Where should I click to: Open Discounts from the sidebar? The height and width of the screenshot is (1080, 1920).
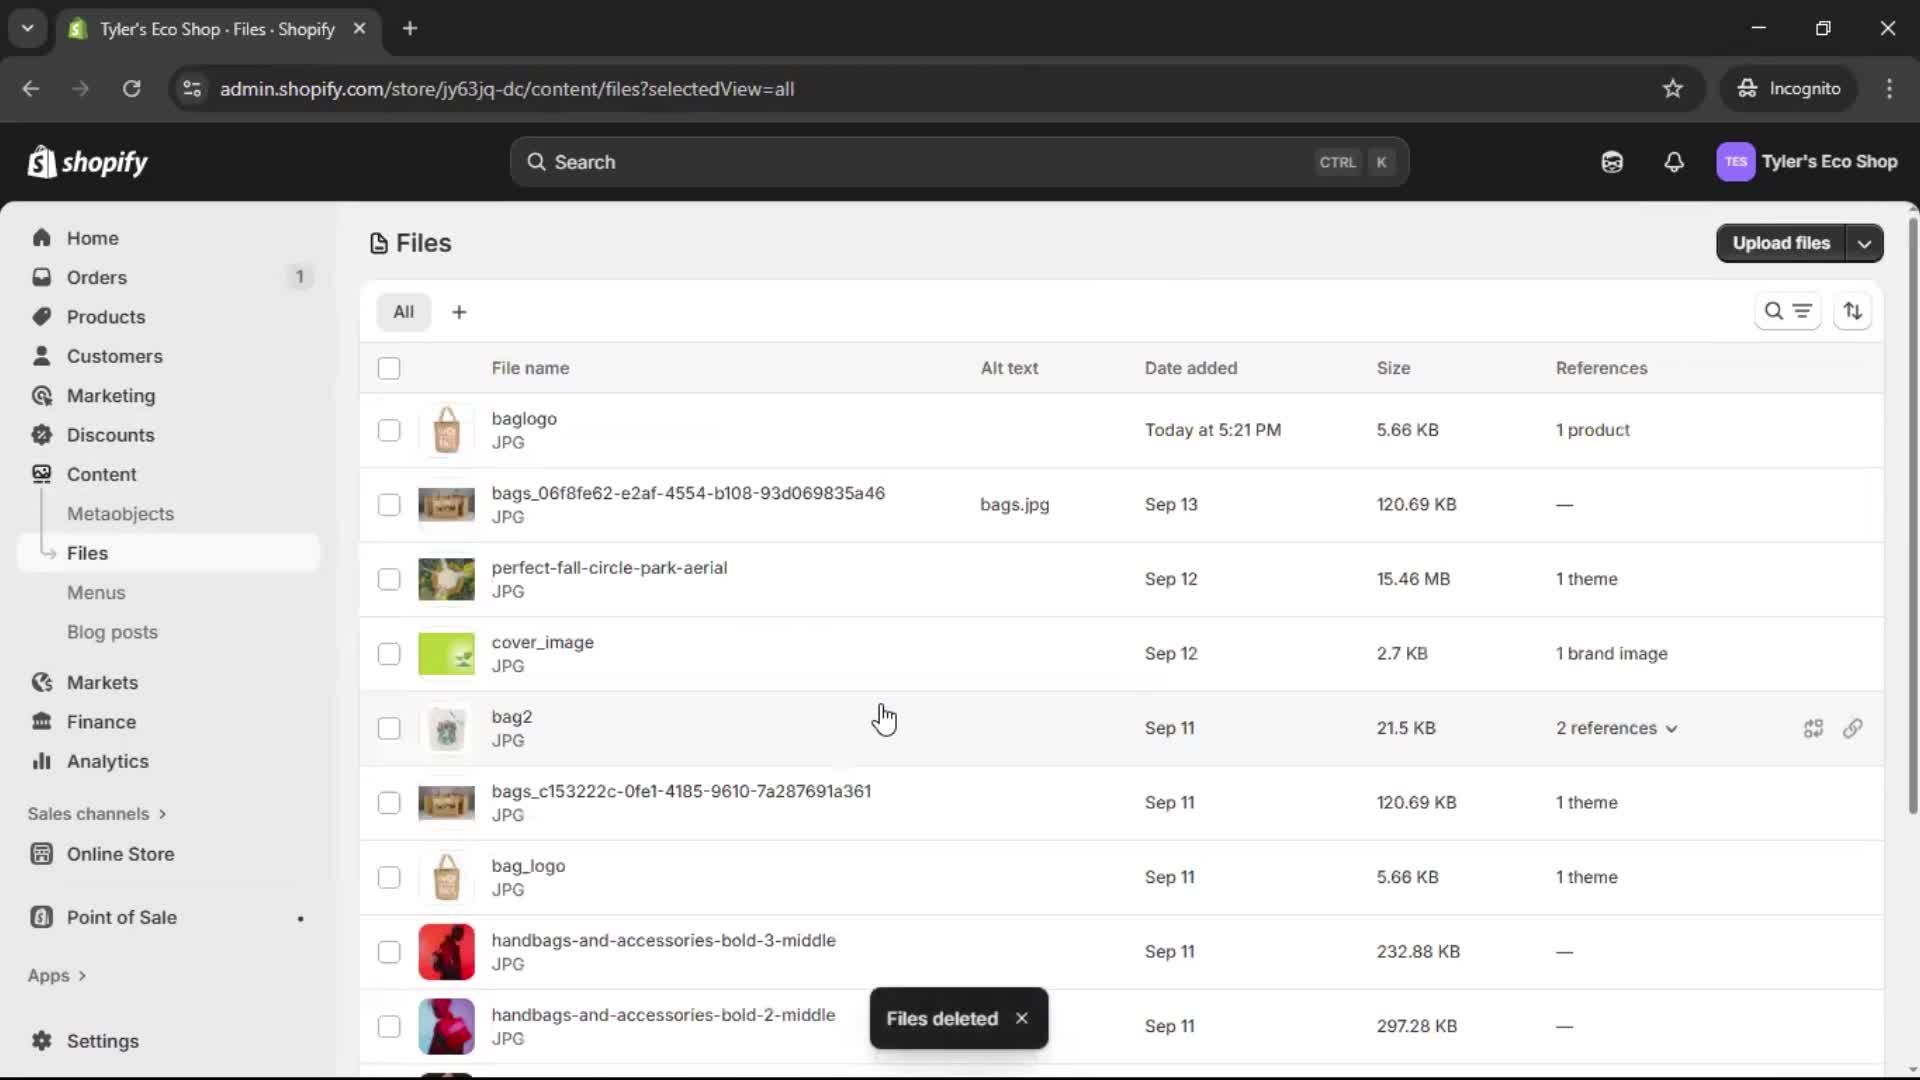pos(111,435)
